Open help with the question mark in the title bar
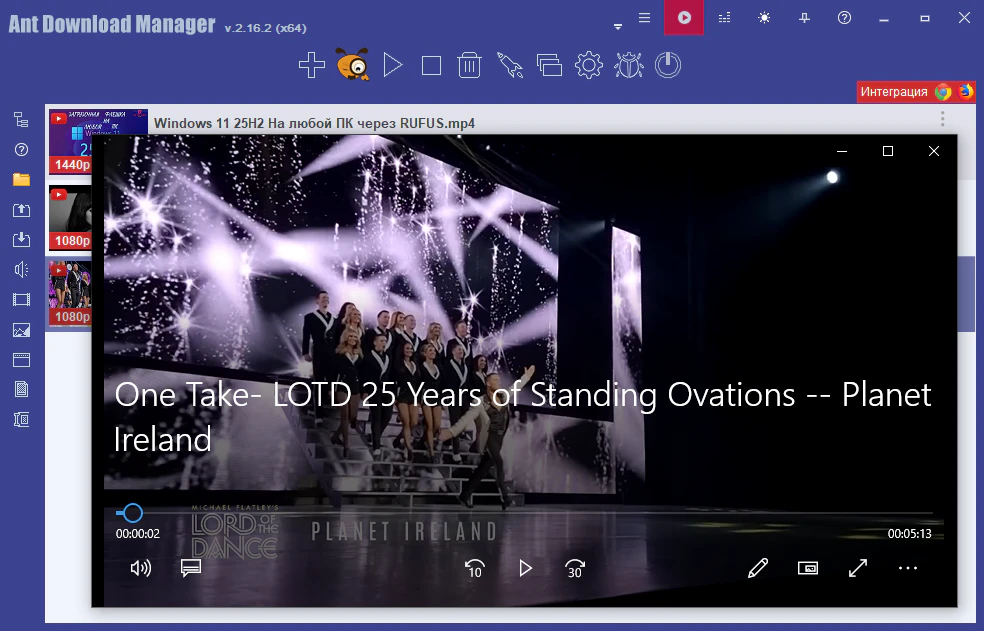This screenshot has height=631, width=984. pos(845,18)
